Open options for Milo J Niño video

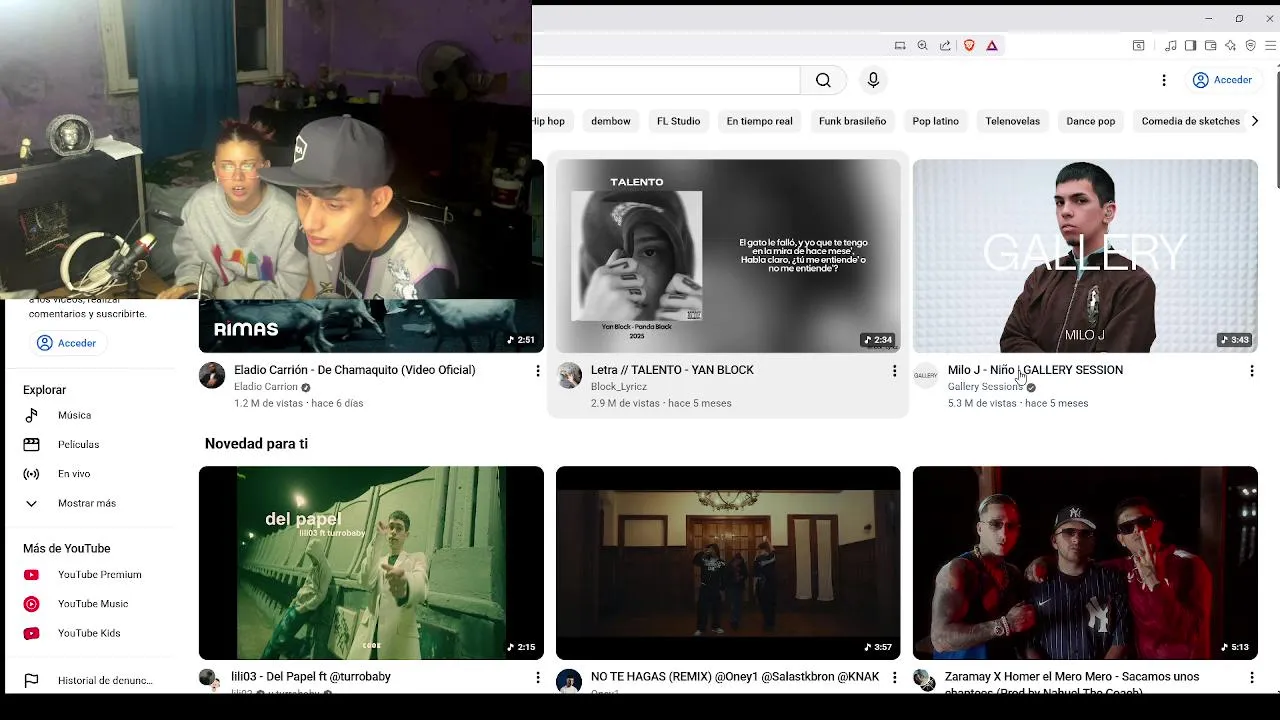pos(1251,371)
